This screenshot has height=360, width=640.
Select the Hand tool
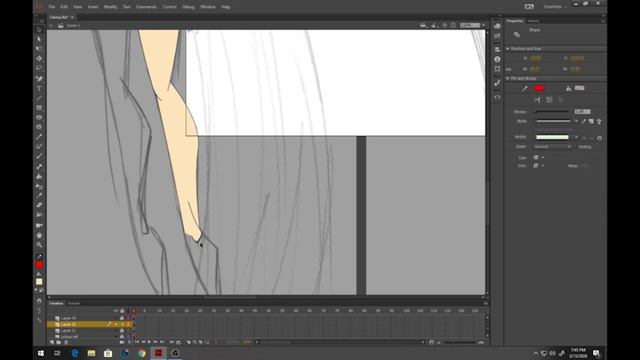pyautogui.click(x=39, y=235)
